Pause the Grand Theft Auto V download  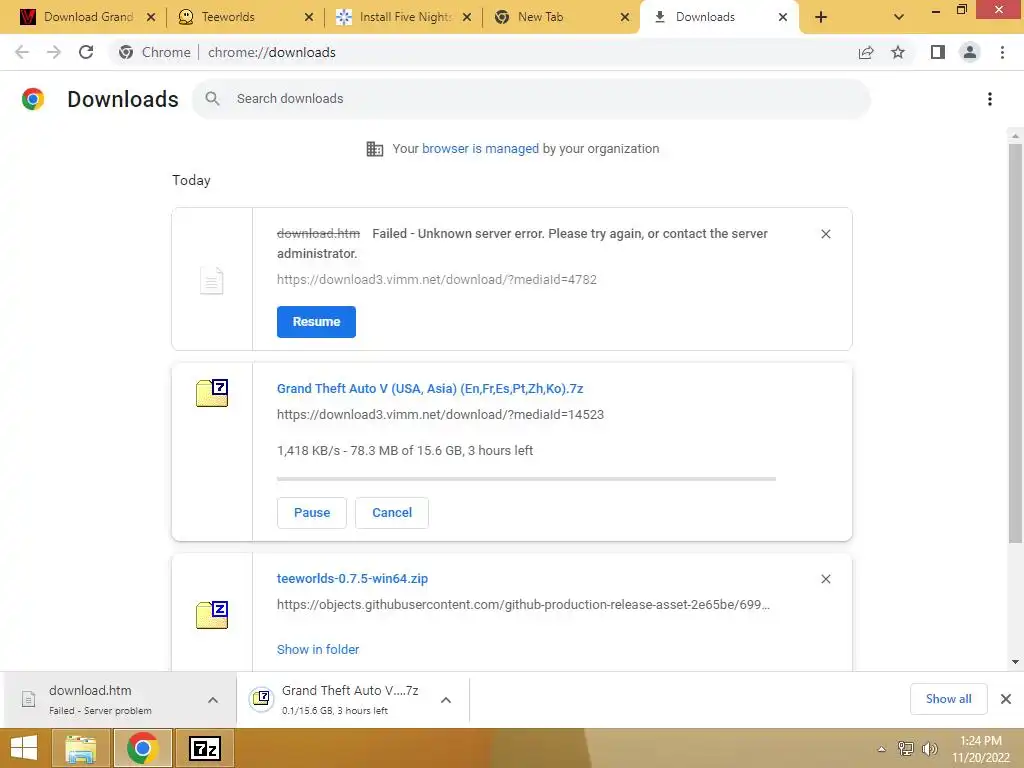click(x=312, y=513)
